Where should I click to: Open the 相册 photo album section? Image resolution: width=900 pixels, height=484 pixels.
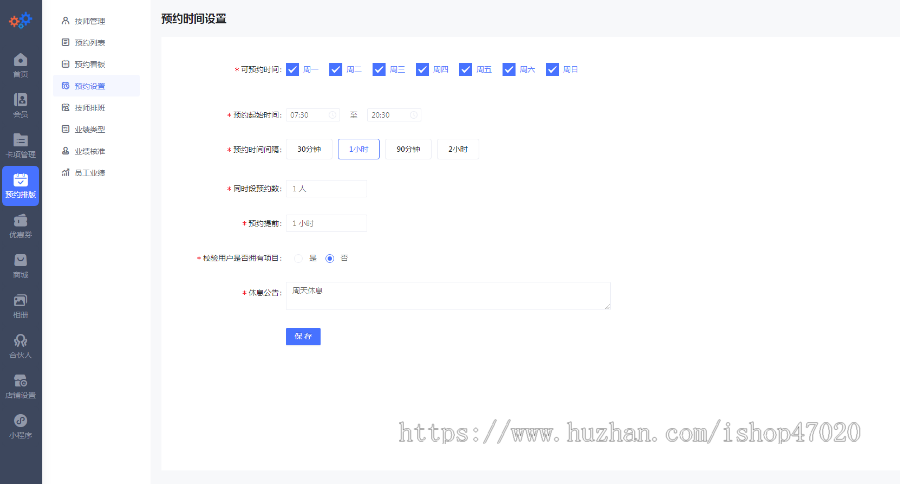21,307
